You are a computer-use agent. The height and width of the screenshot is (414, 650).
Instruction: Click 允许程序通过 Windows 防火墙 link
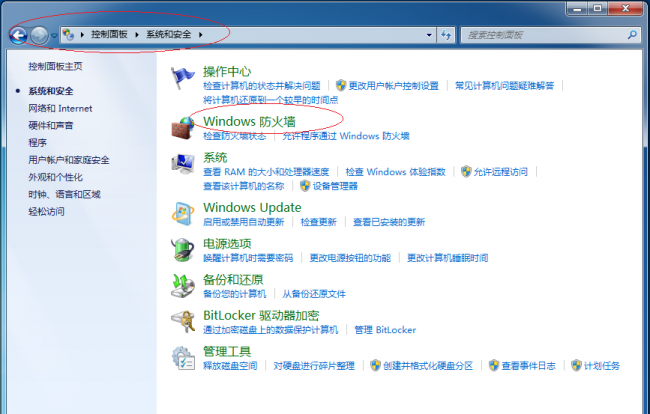click(x=346, y=136)
